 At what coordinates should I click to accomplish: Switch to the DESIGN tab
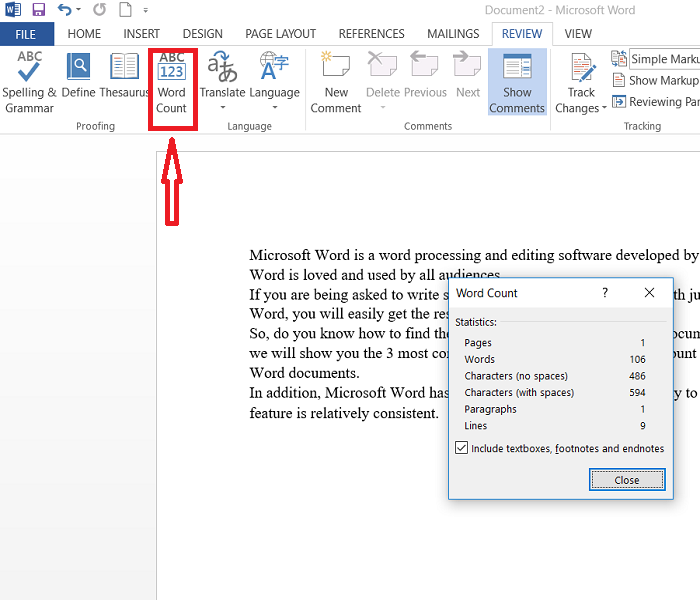[x=203, y=34]
